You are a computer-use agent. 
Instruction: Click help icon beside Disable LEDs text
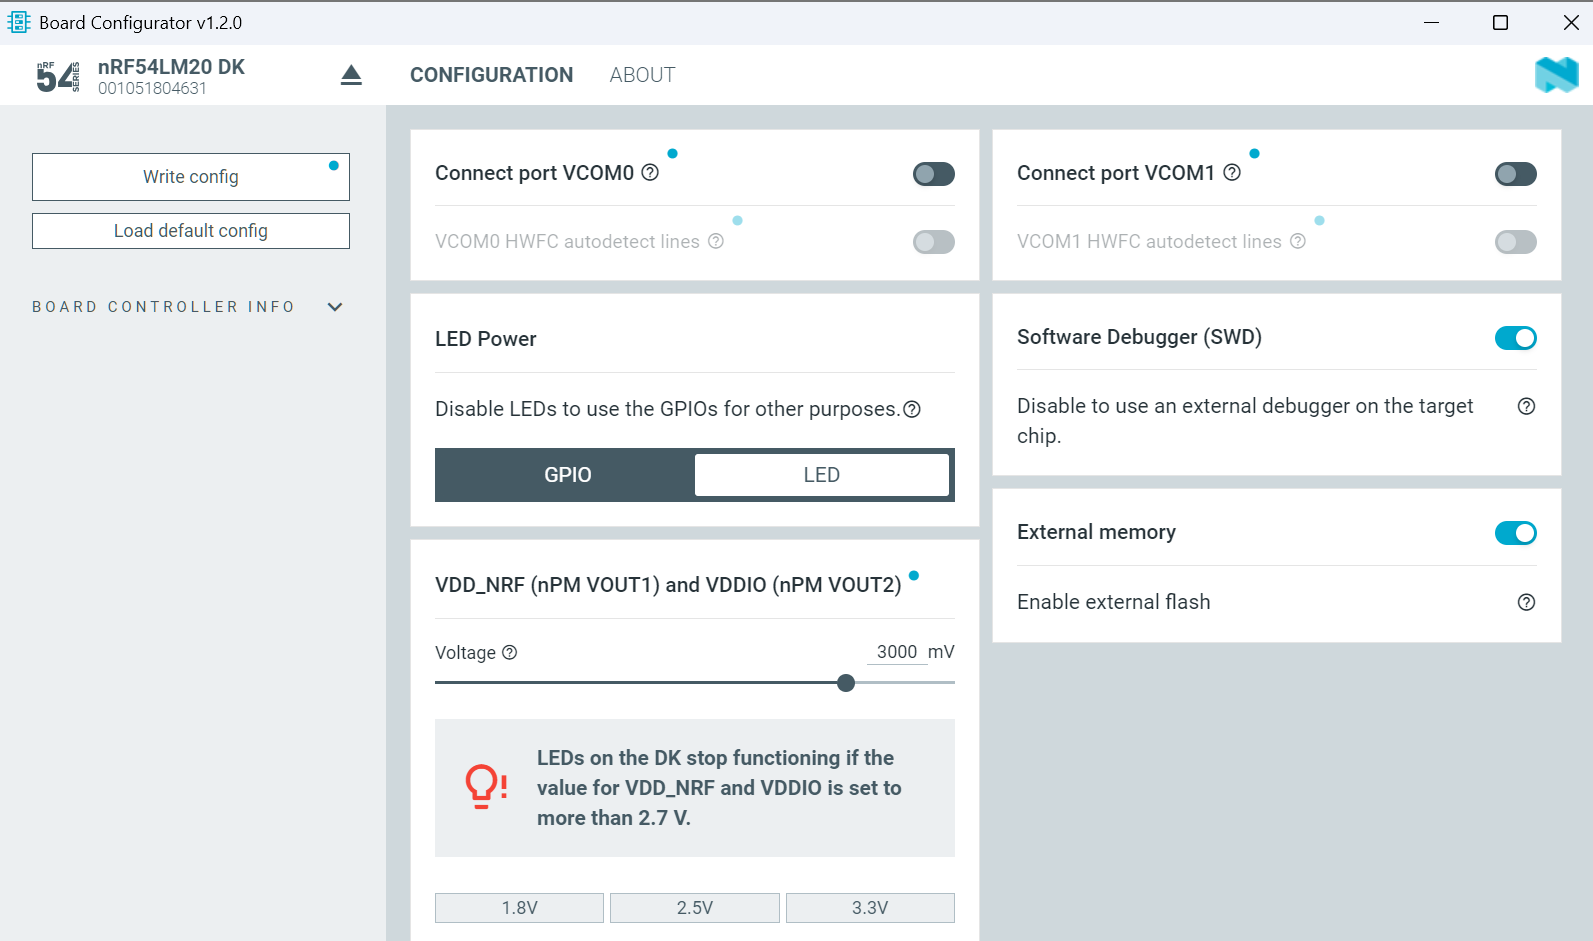(912, 409)
